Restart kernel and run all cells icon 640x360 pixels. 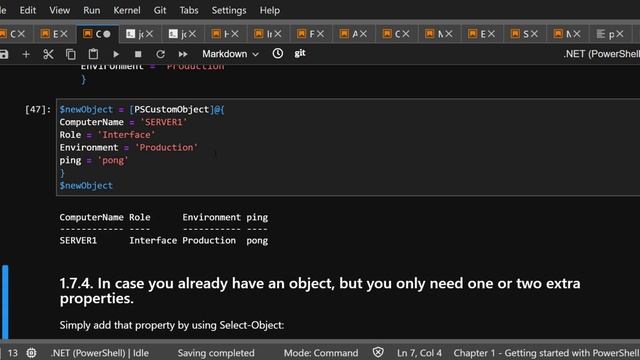[183, 54]
